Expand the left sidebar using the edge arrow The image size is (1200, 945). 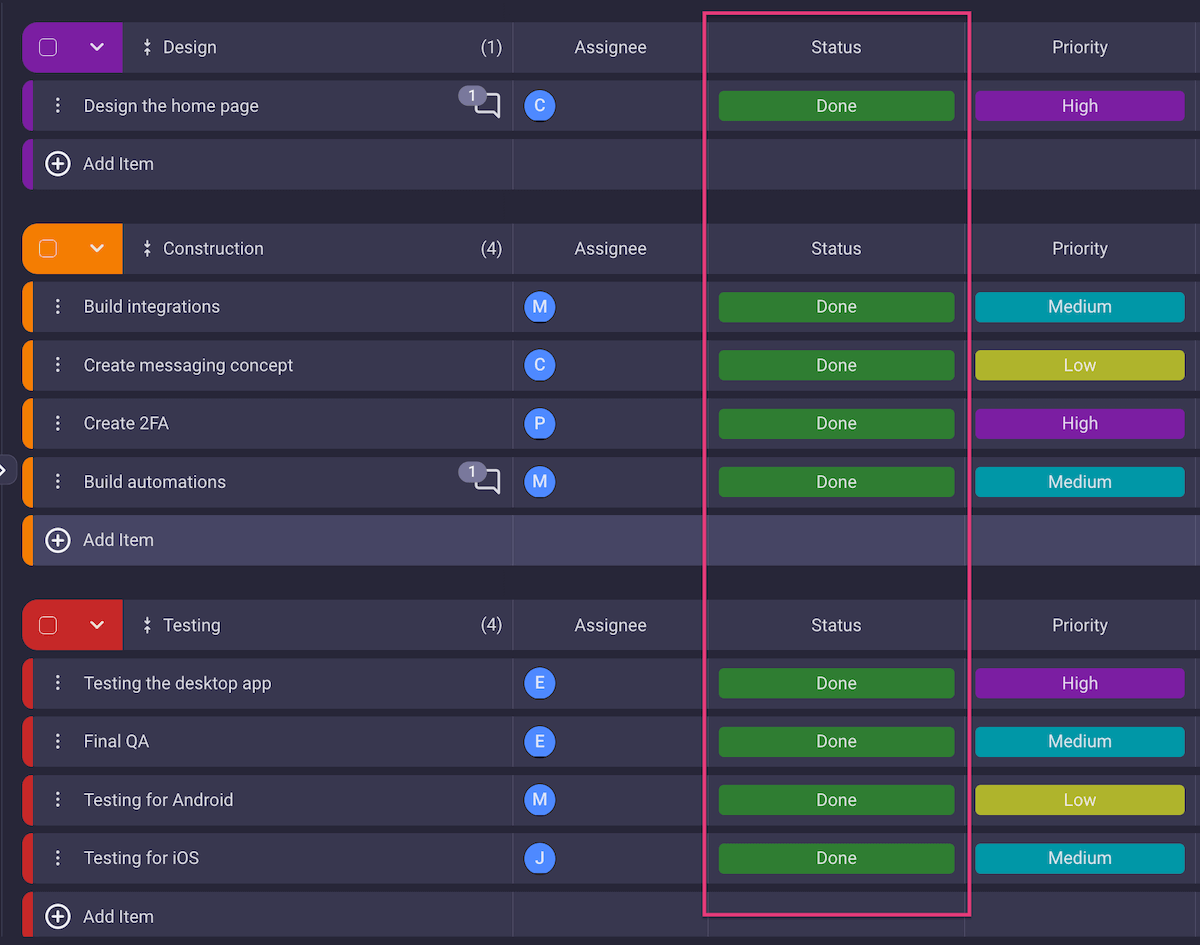tap(5, 469)
